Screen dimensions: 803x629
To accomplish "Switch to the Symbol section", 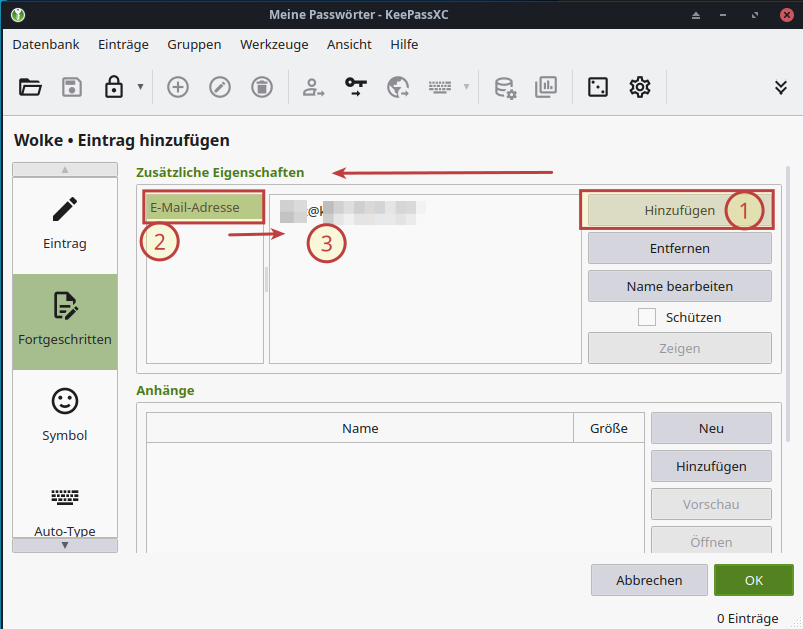I will coord(65,415).
